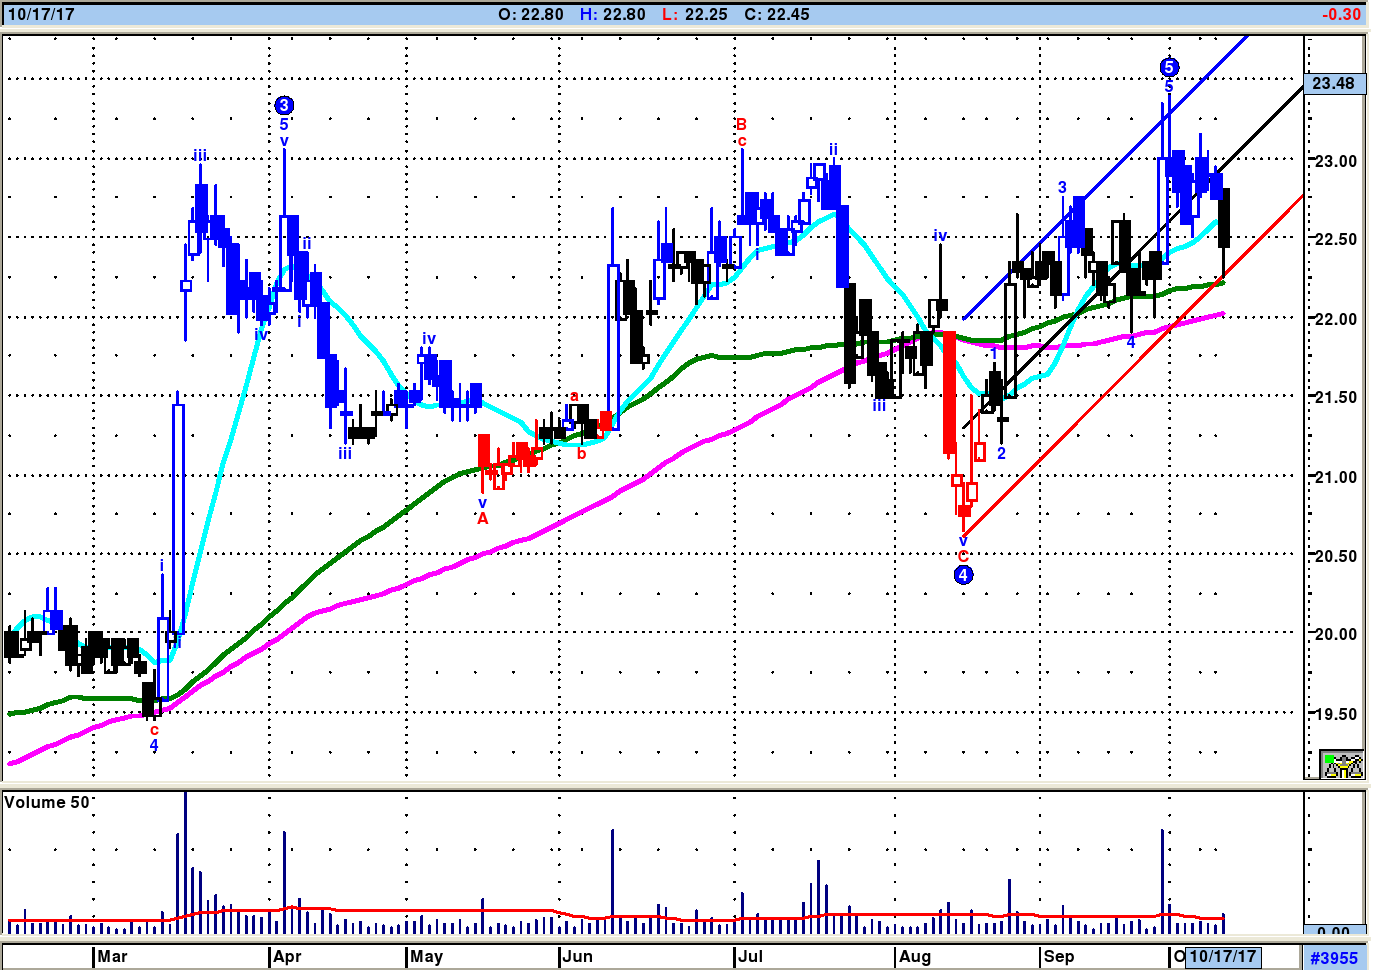Image resolution: width=1400 pixels, height=970 pixels.
Task: Click the #3955 box in bottom-right corner
Action: click(1334, 957)
